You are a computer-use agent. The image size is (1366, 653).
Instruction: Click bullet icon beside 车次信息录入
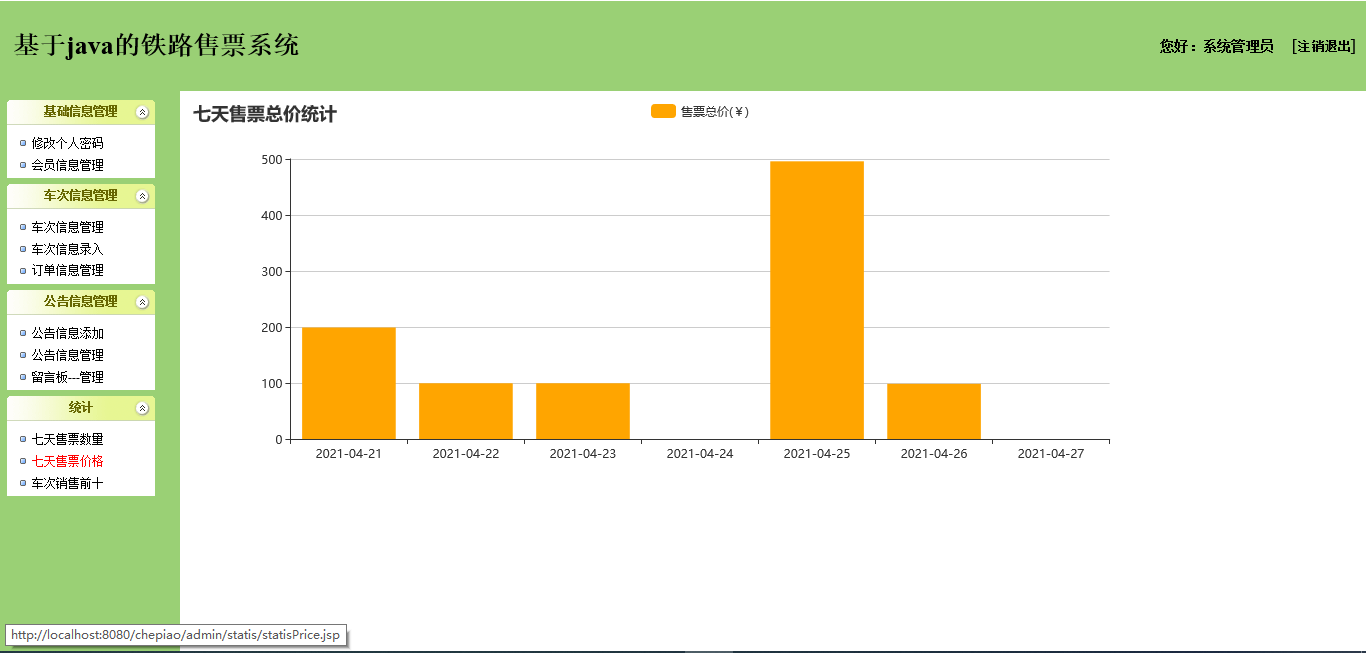23,249
